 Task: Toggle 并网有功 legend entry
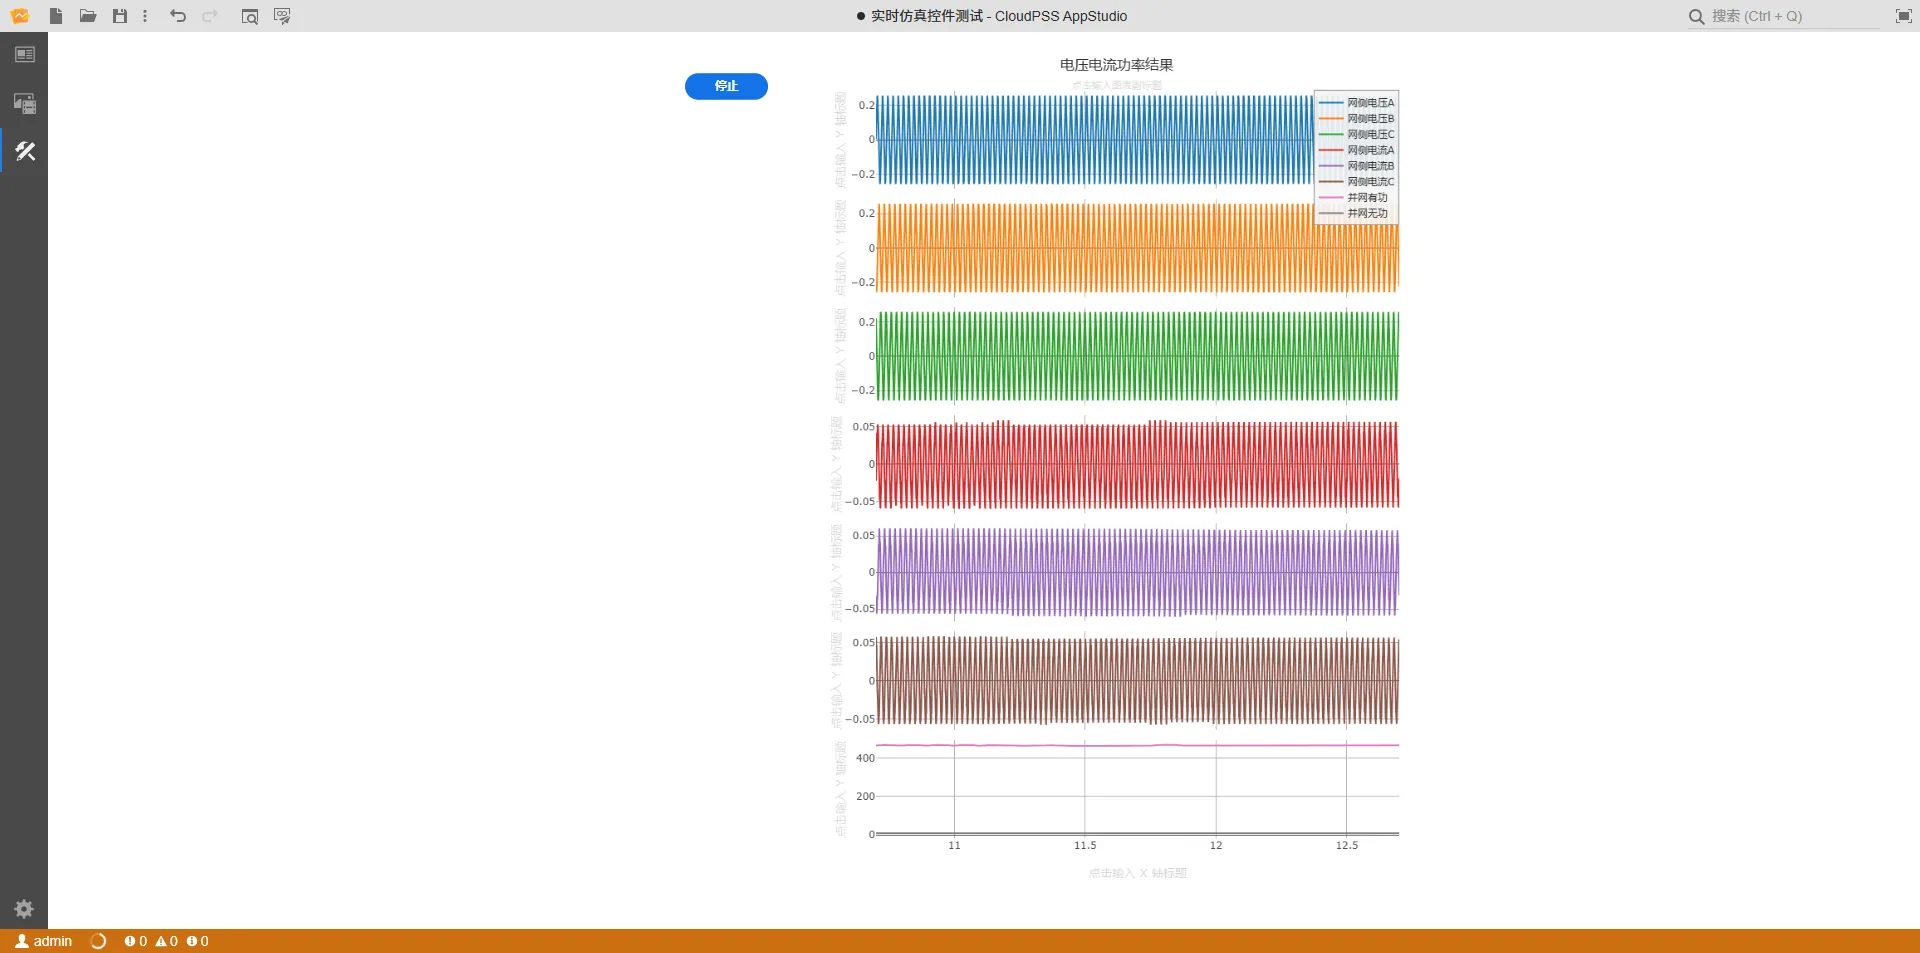coord(1366,198)
